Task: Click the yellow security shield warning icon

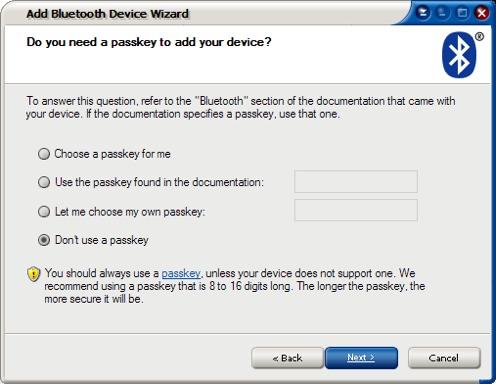Action: [x=33, y=274]
